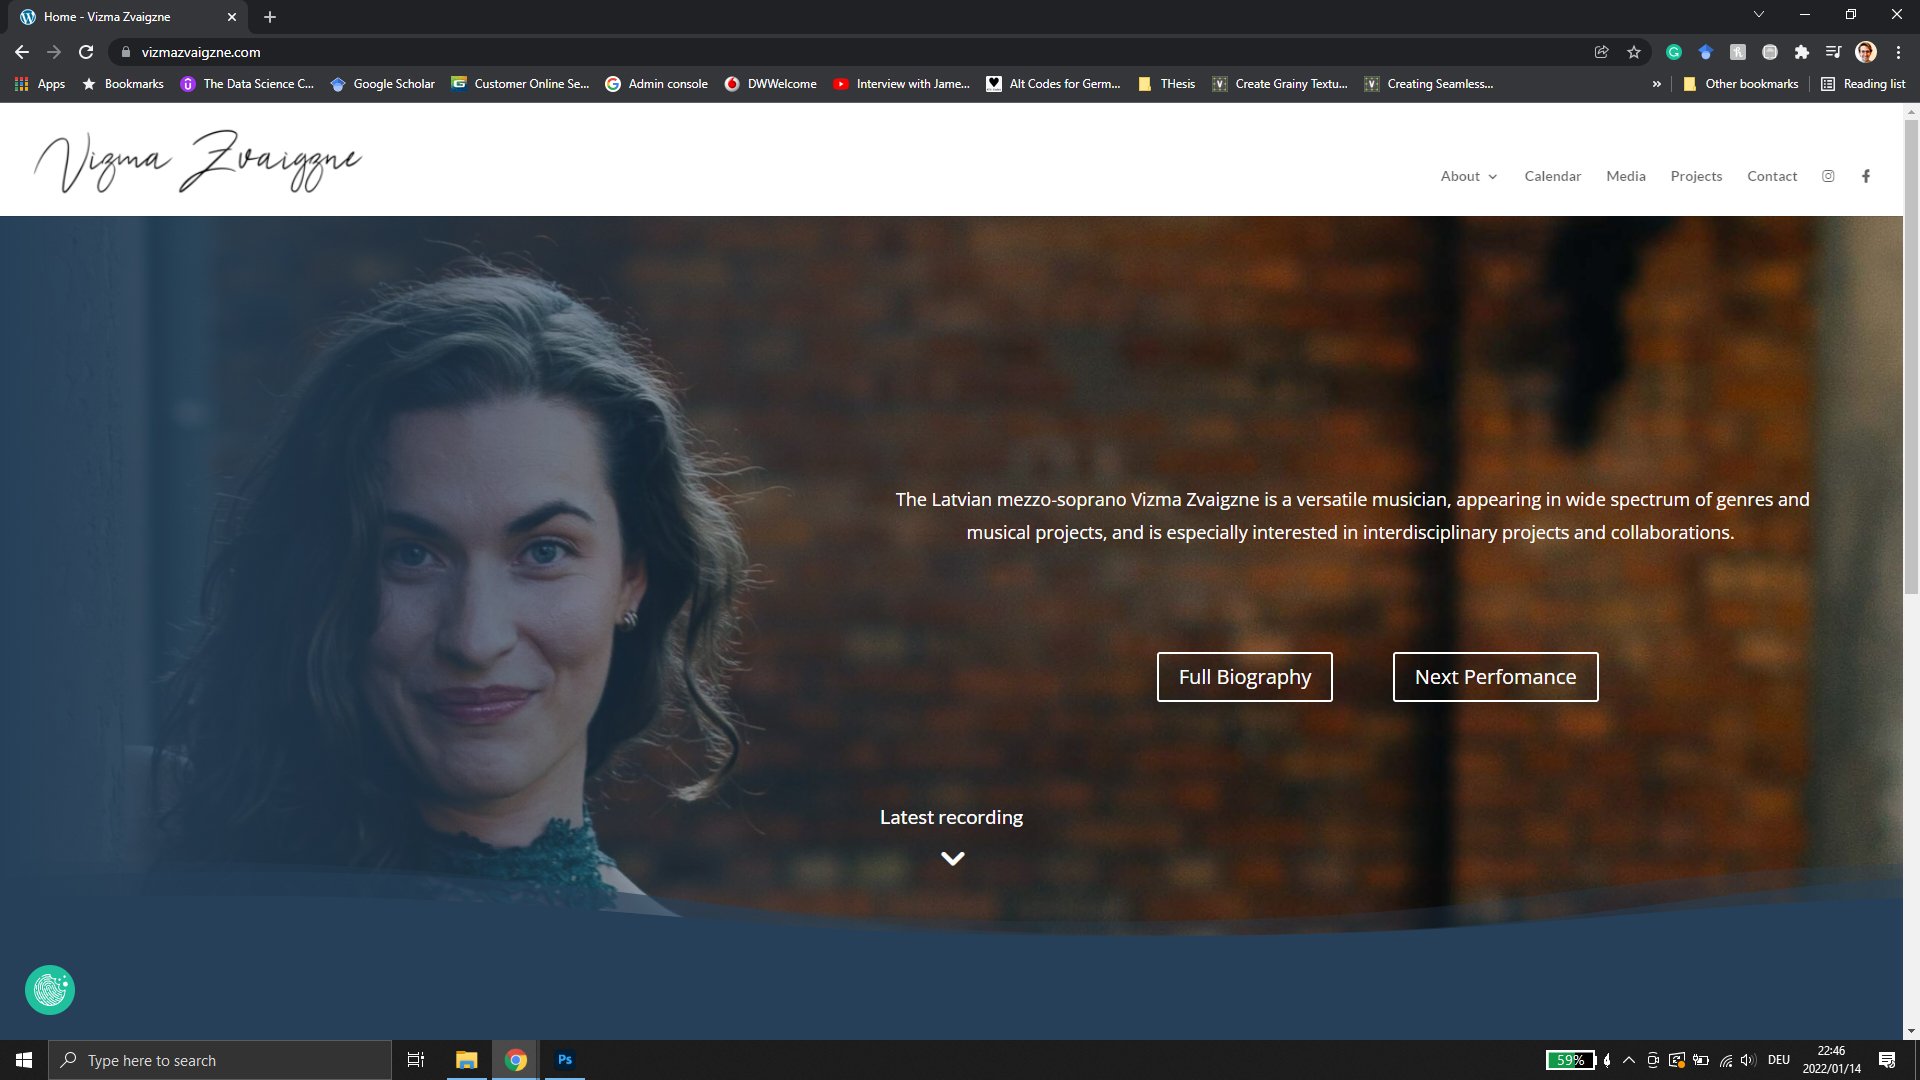Show hidden bookmarks overflow chevron
The width and height of the screenshot is (1920, 1080).
[1657, 84]
